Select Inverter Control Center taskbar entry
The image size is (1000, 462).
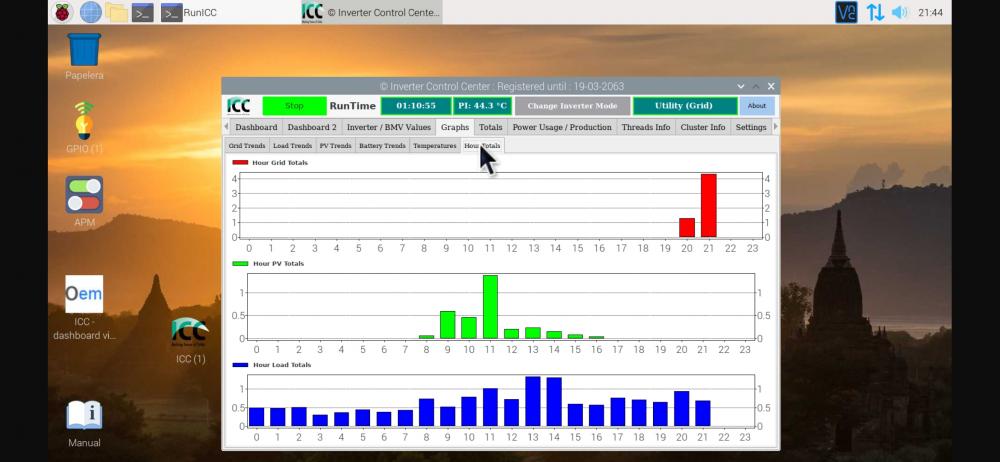371,12
